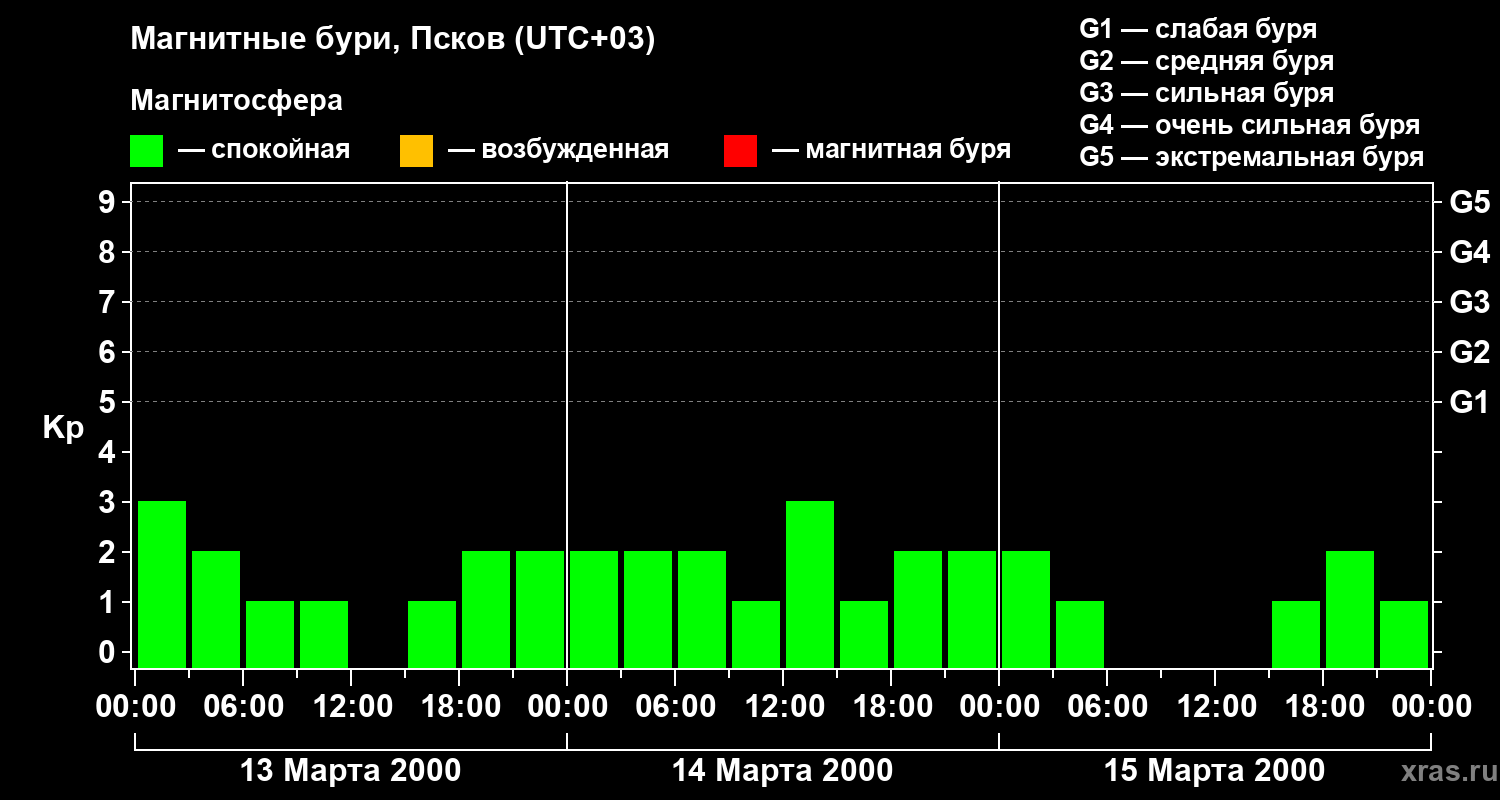Select the "— магнитная буря" legend label
This screenshot has height=800, width=1500.
click(891, 150)
